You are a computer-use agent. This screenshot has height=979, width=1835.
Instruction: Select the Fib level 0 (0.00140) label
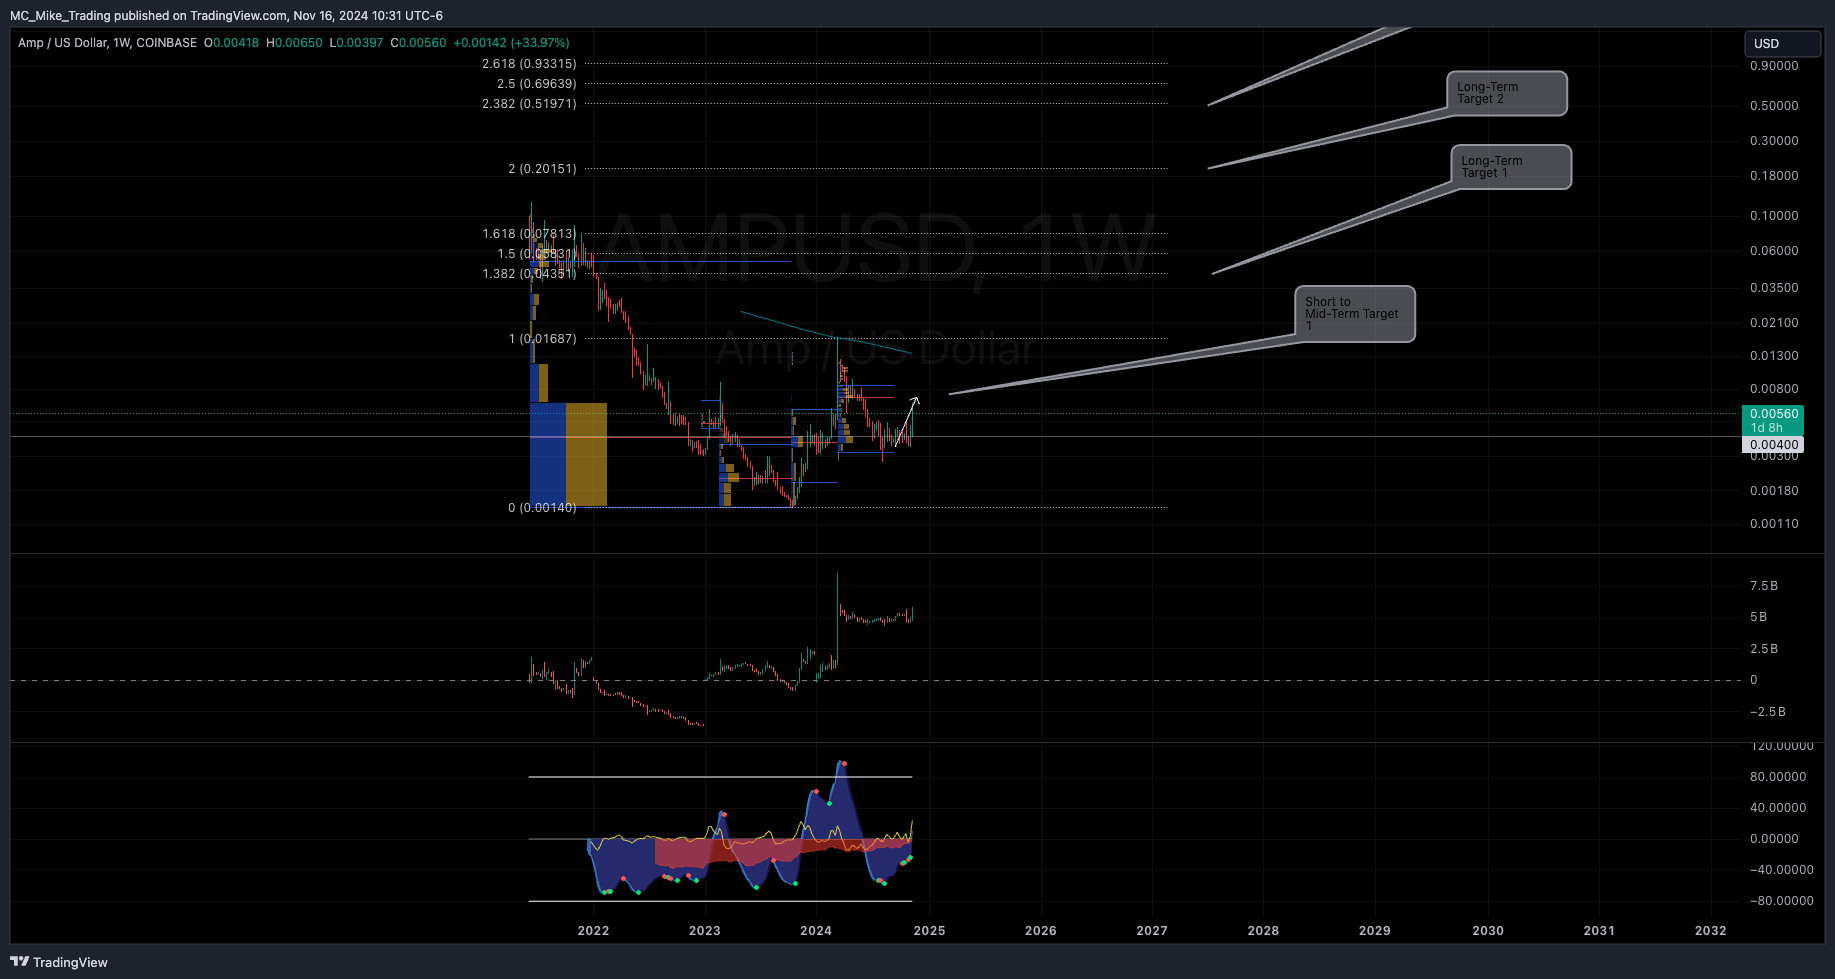point(542,508)
